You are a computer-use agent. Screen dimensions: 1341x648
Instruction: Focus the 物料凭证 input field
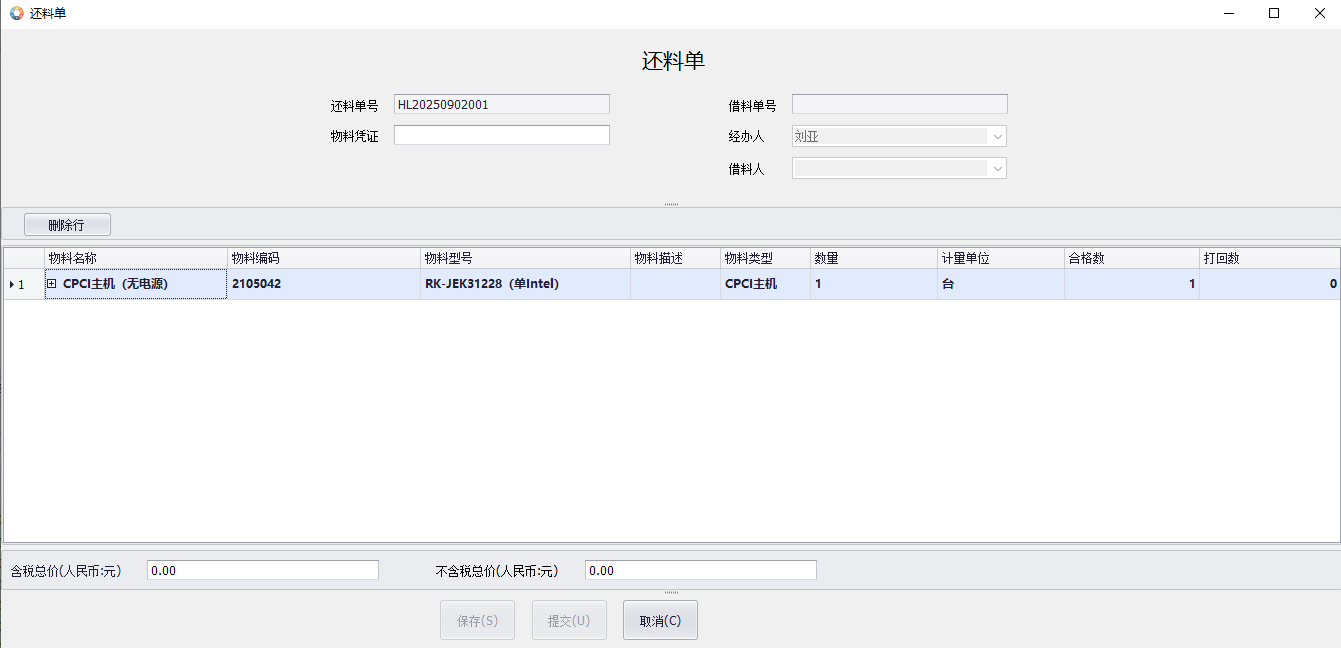tap(501, 135)
